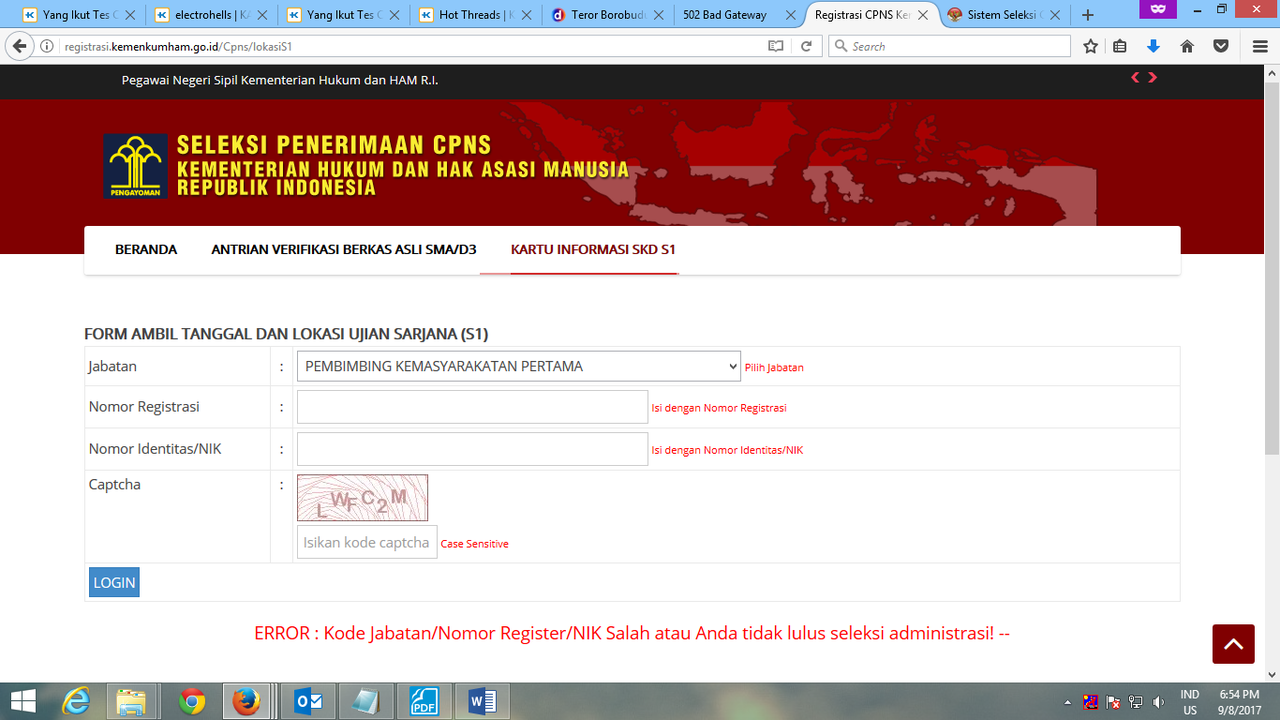Click the captcha code input field

(367, 542)
